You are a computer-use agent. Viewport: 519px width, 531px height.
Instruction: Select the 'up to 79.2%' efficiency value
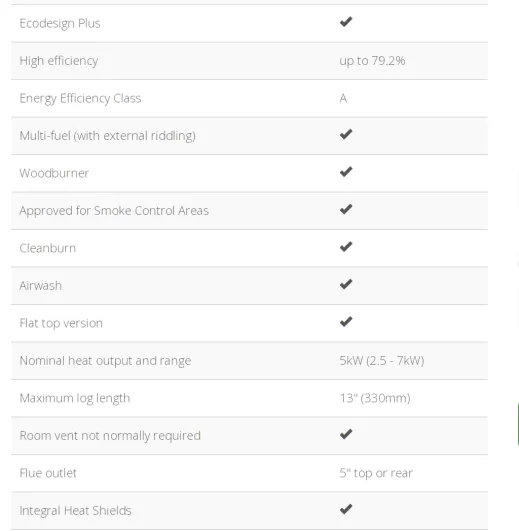(372, 61)
